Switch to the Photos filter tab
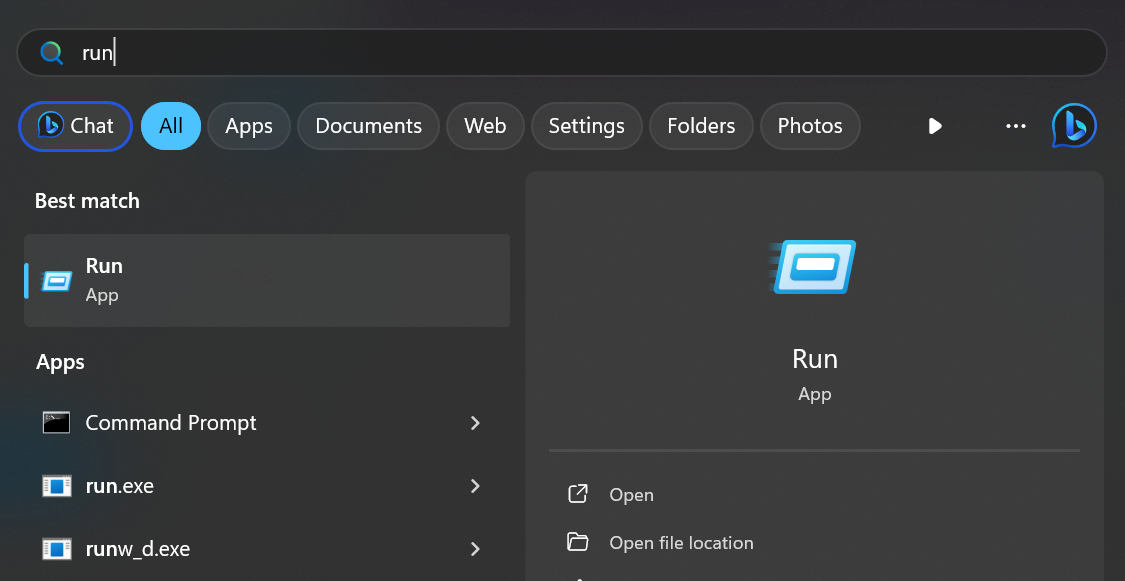 [x=810, y=126]
